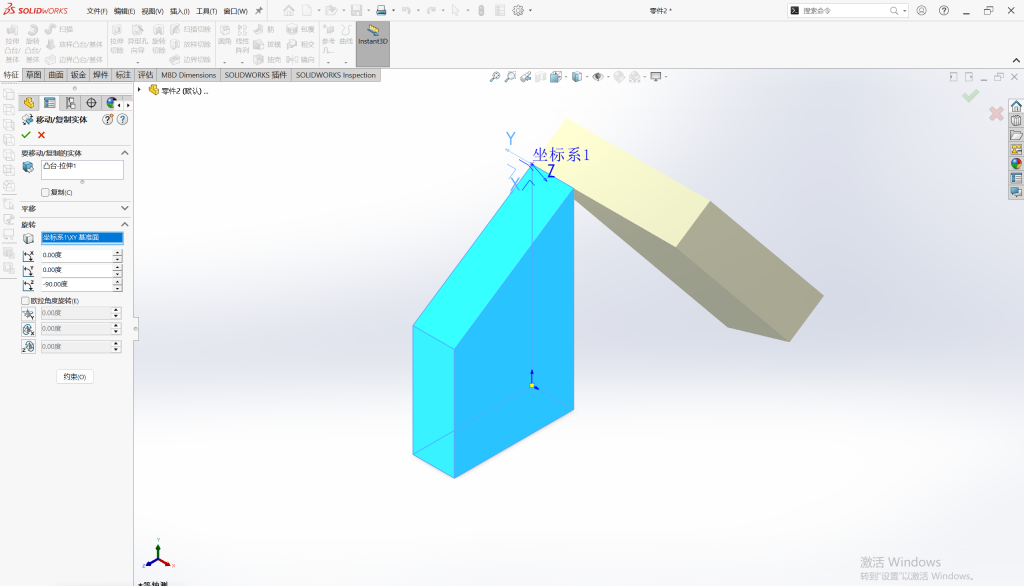
Task: Click the 约束(O) constraints button
Action: (x=74, y=376)
